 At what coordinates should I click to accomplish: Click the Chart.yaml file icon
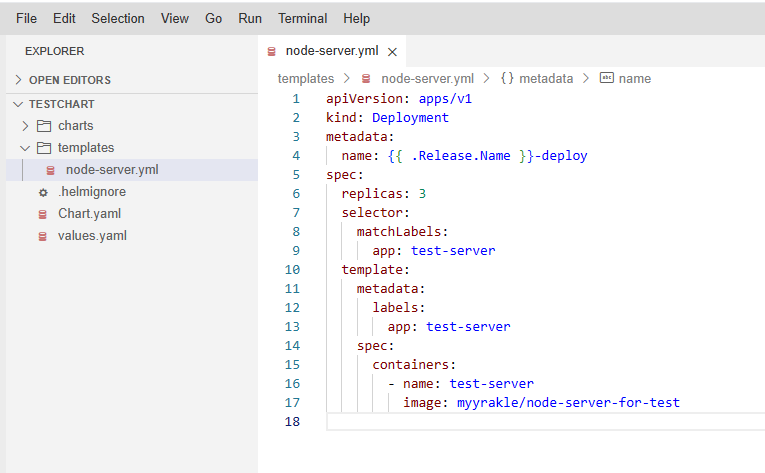[x=43, y=214]
